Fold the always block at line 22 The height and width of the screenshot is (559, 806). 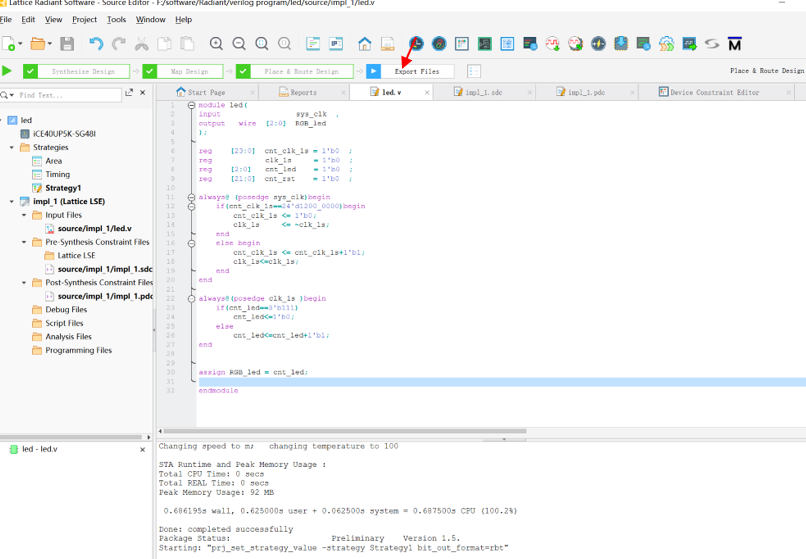point(191,298)
